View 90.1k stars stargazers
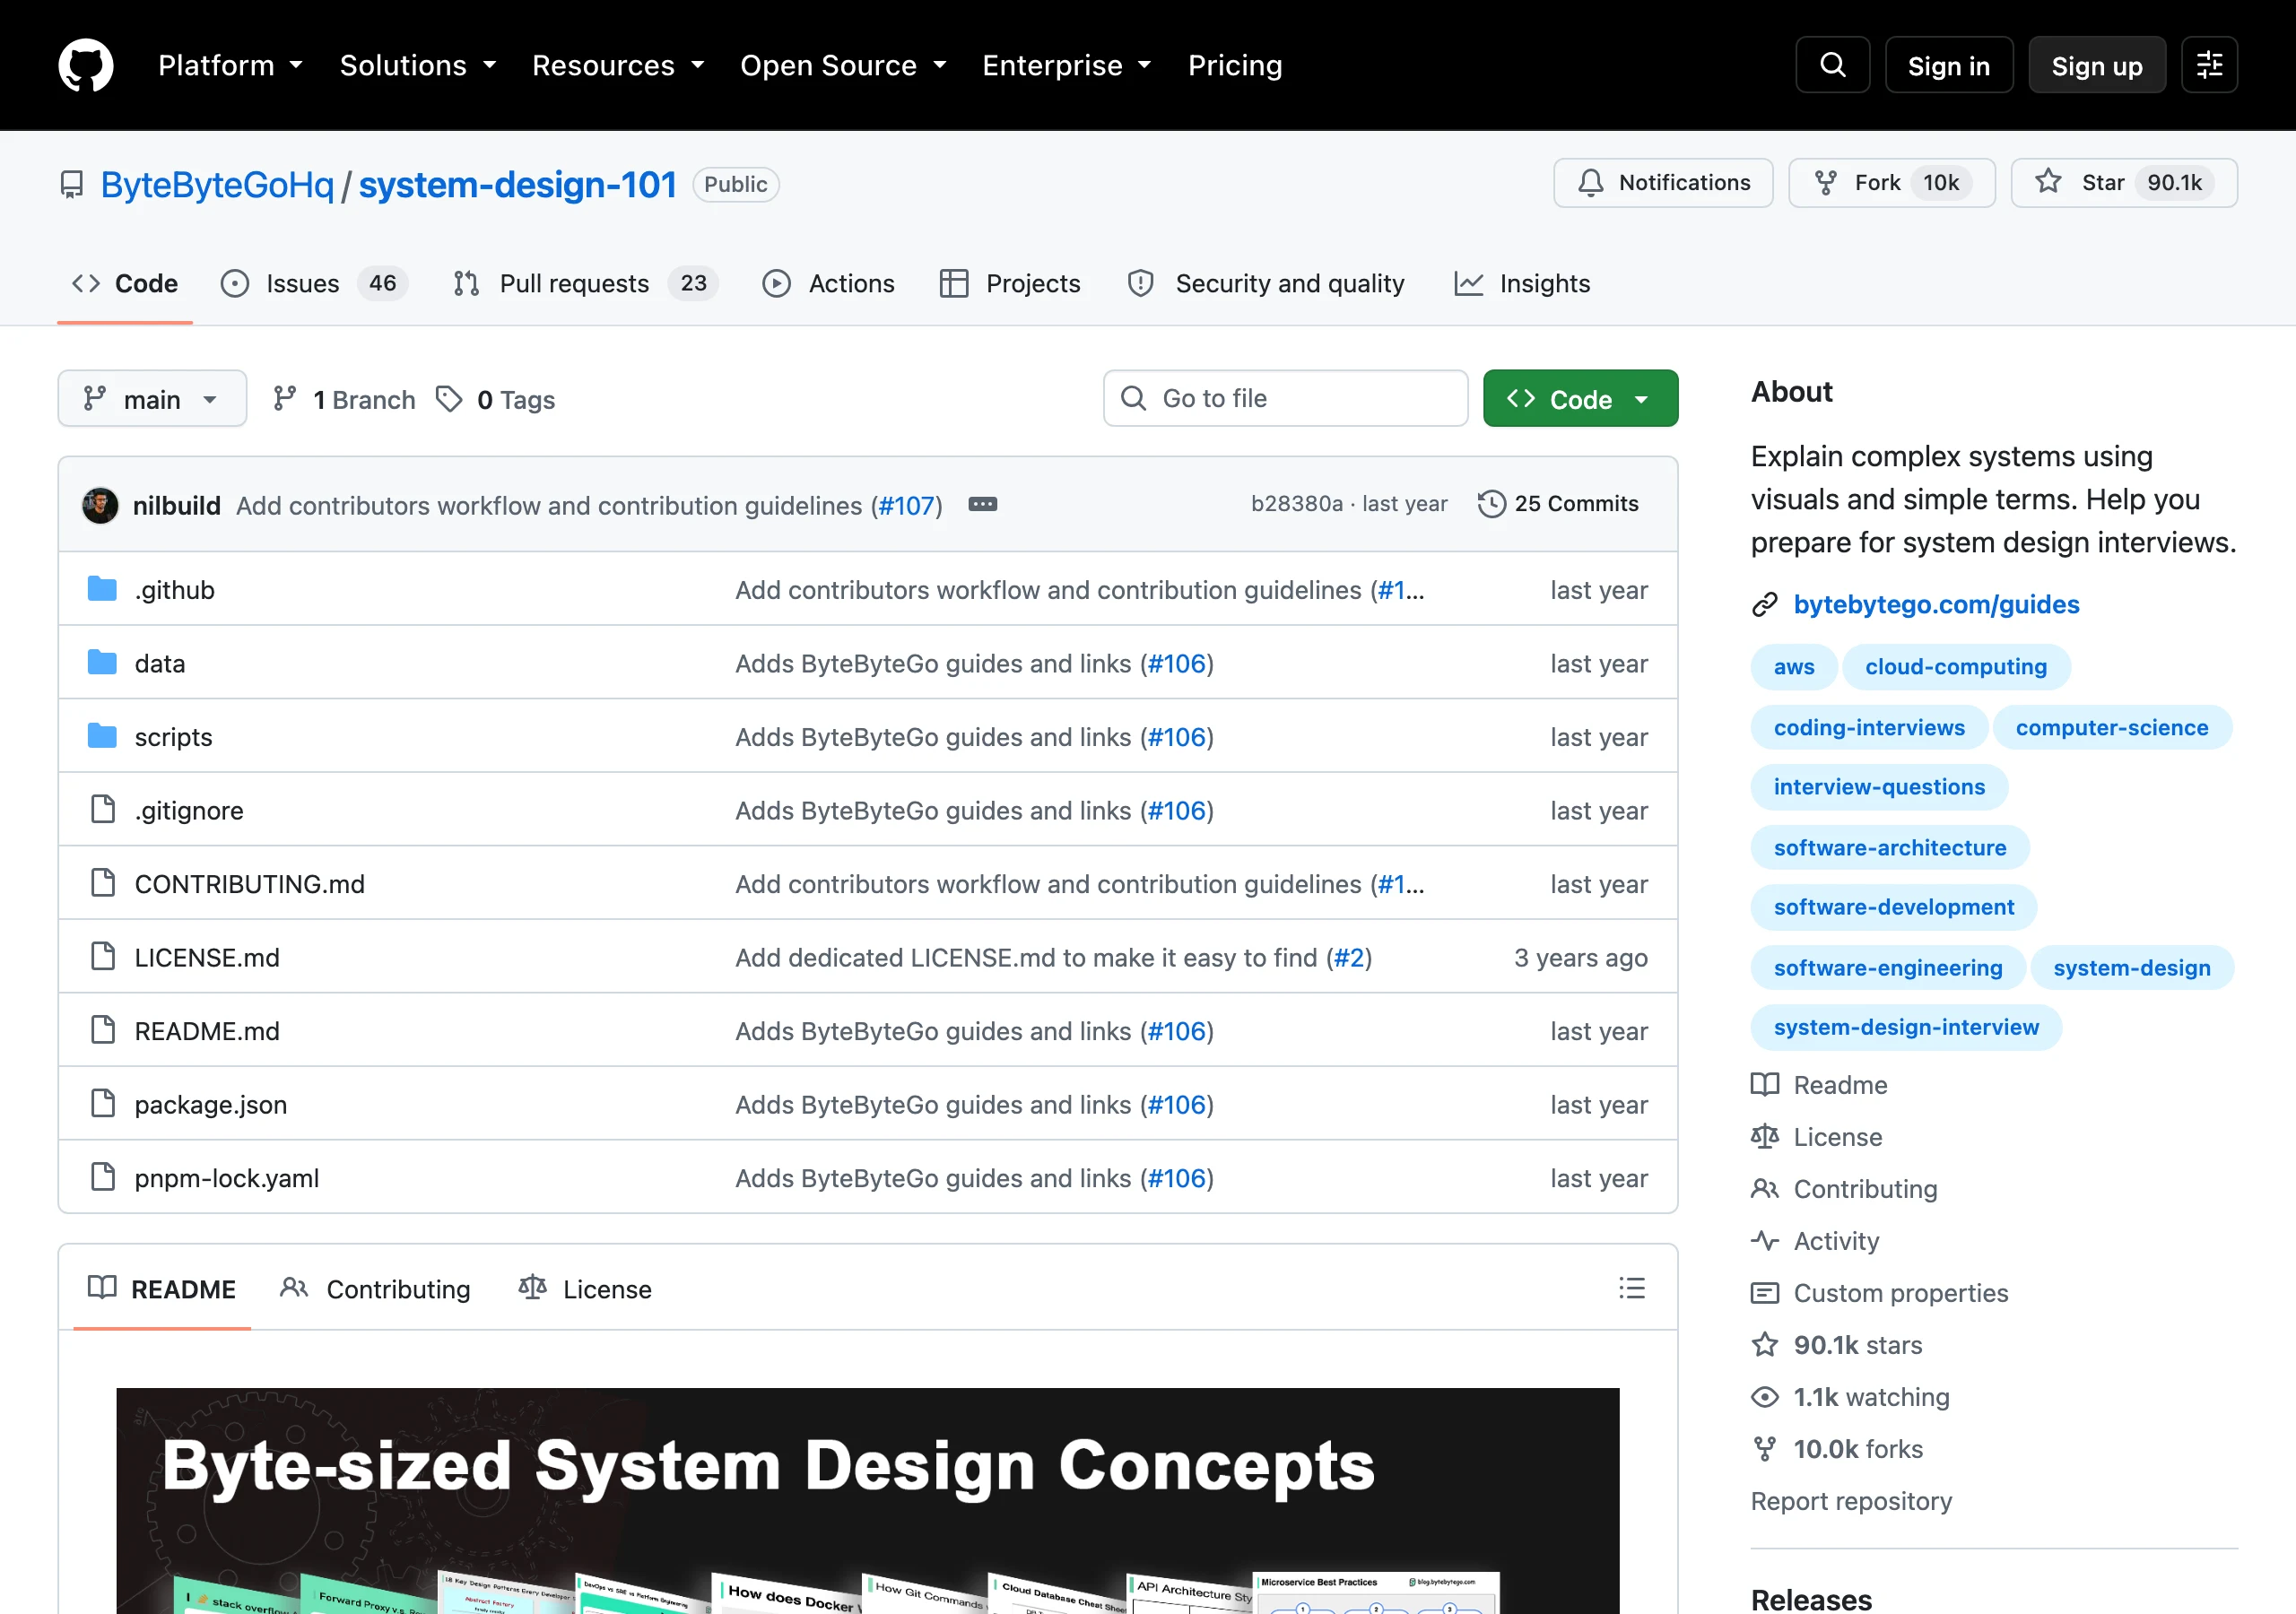The width and height of the screenshot is (2296, 1614). coord(1838,1345)
